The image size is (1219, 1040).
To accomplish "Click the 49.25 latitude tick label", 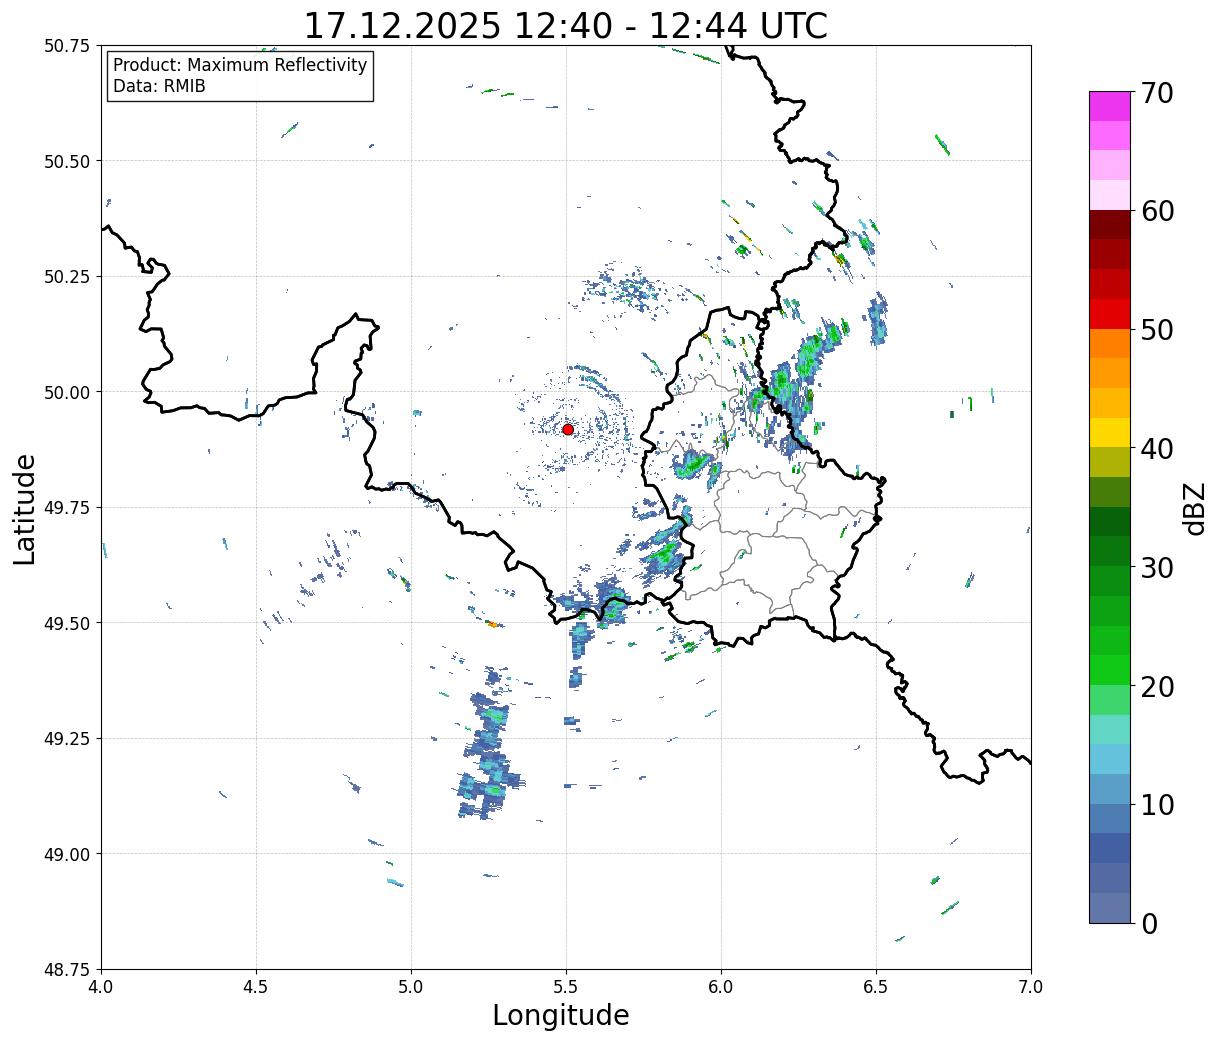I will (67, 739).
